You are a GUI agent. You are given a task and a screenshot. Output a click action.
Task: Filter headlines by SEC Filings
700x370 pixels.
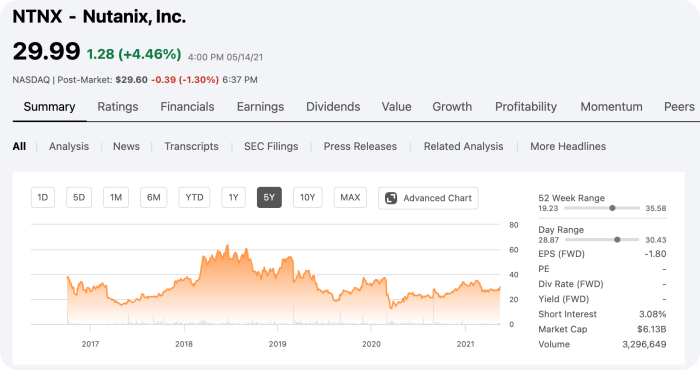271,146
